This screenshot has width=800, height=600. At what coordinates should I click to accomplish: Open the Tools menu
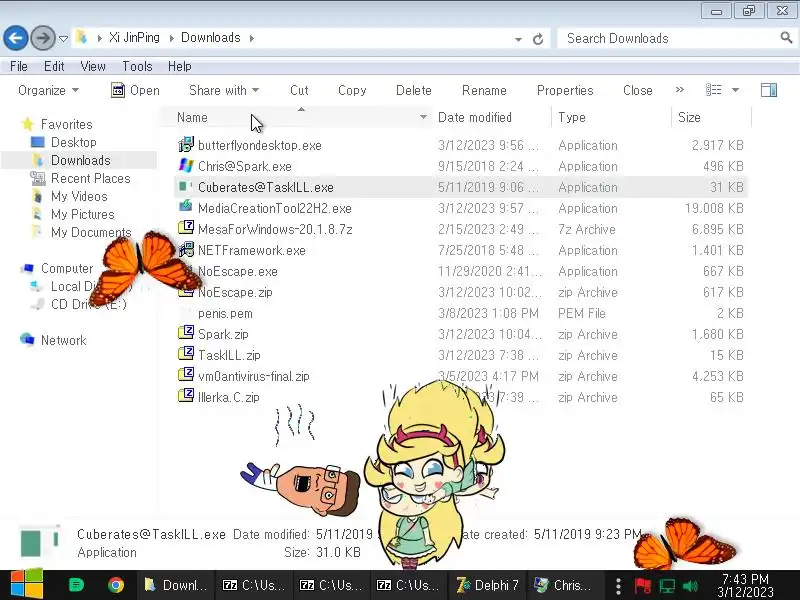(x=137, y=66)
